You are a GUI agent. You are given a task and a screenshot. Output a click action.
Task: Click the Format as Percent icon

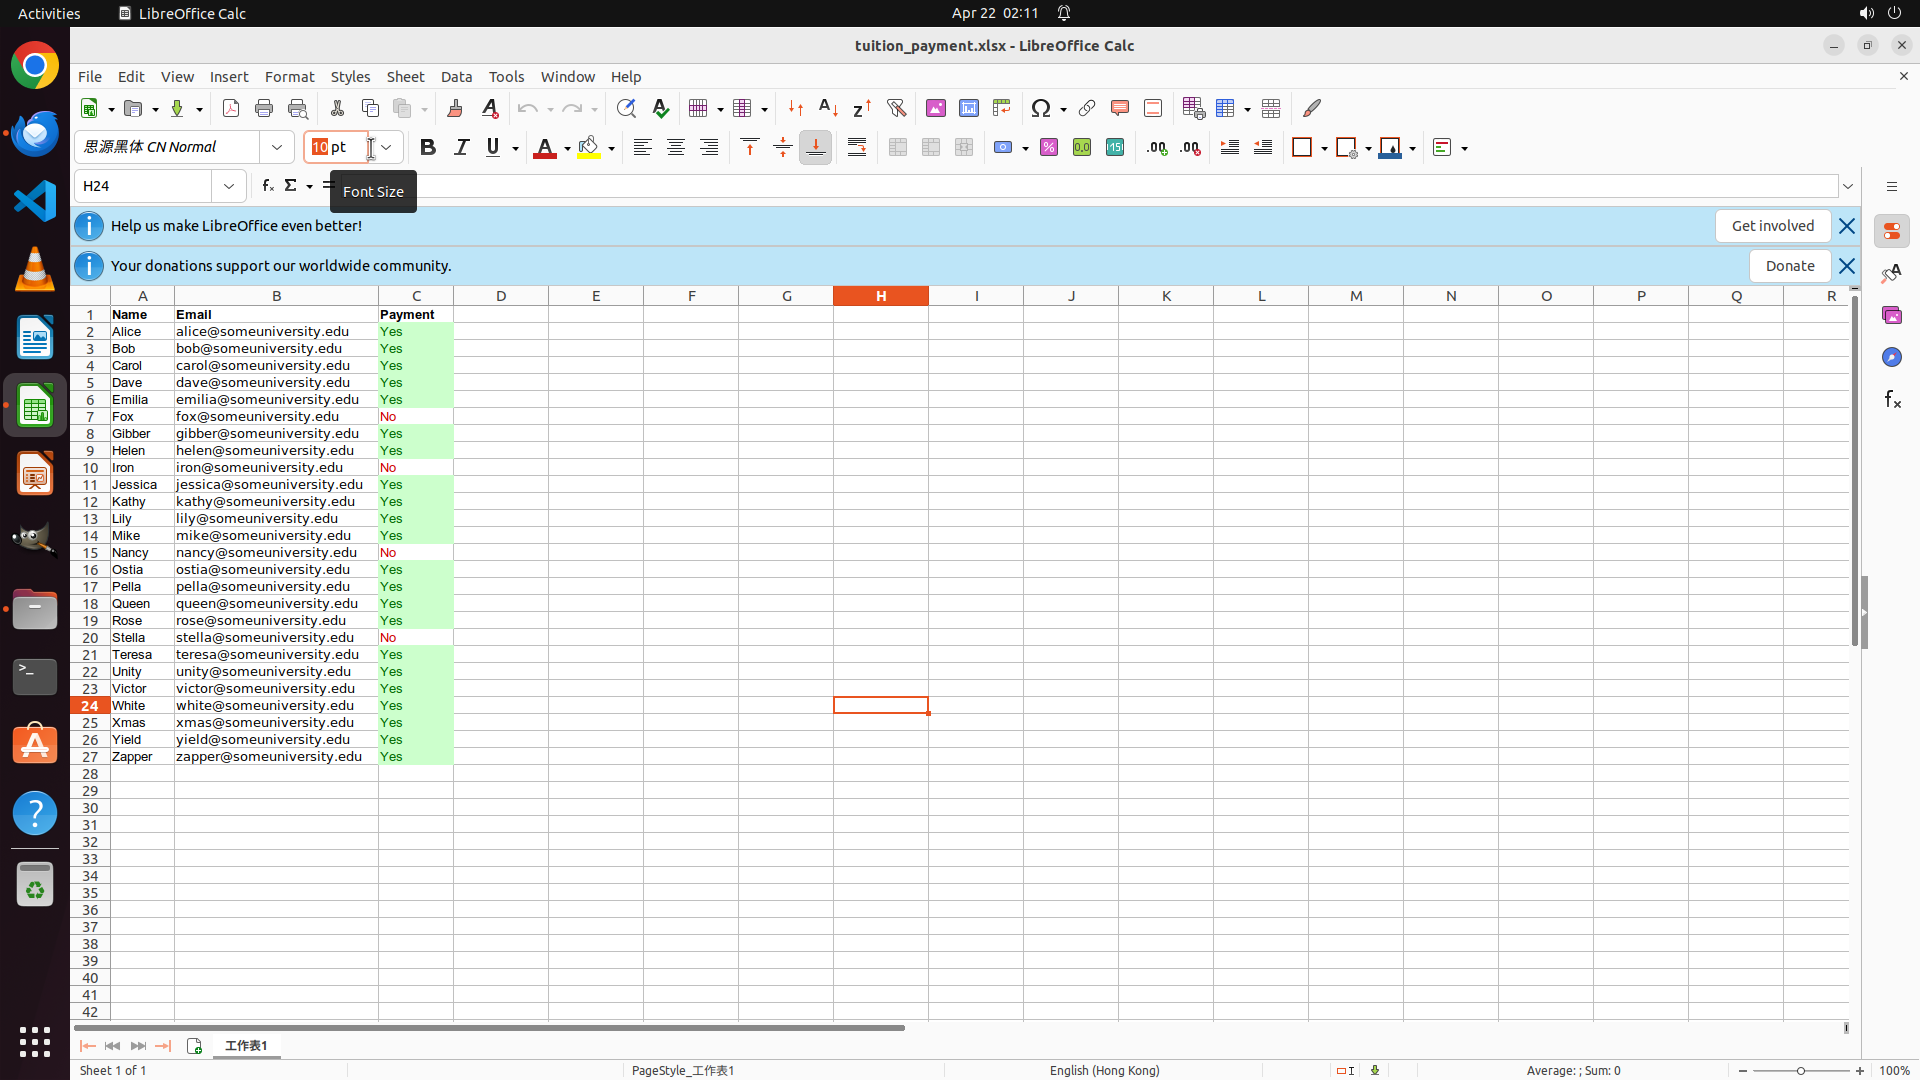pyautogui.click(x=1049, y=147)
